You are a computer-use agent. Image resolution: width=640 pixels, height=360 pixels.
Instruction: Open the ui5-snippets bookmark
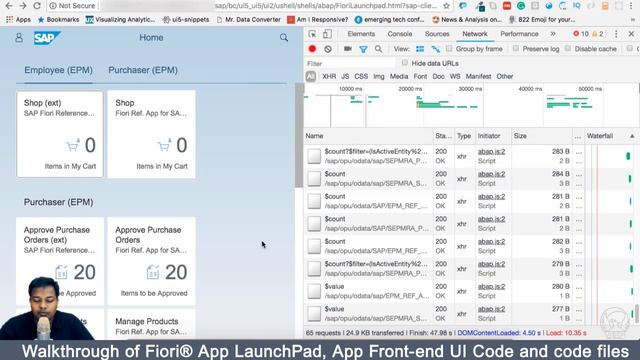(186, 19)
